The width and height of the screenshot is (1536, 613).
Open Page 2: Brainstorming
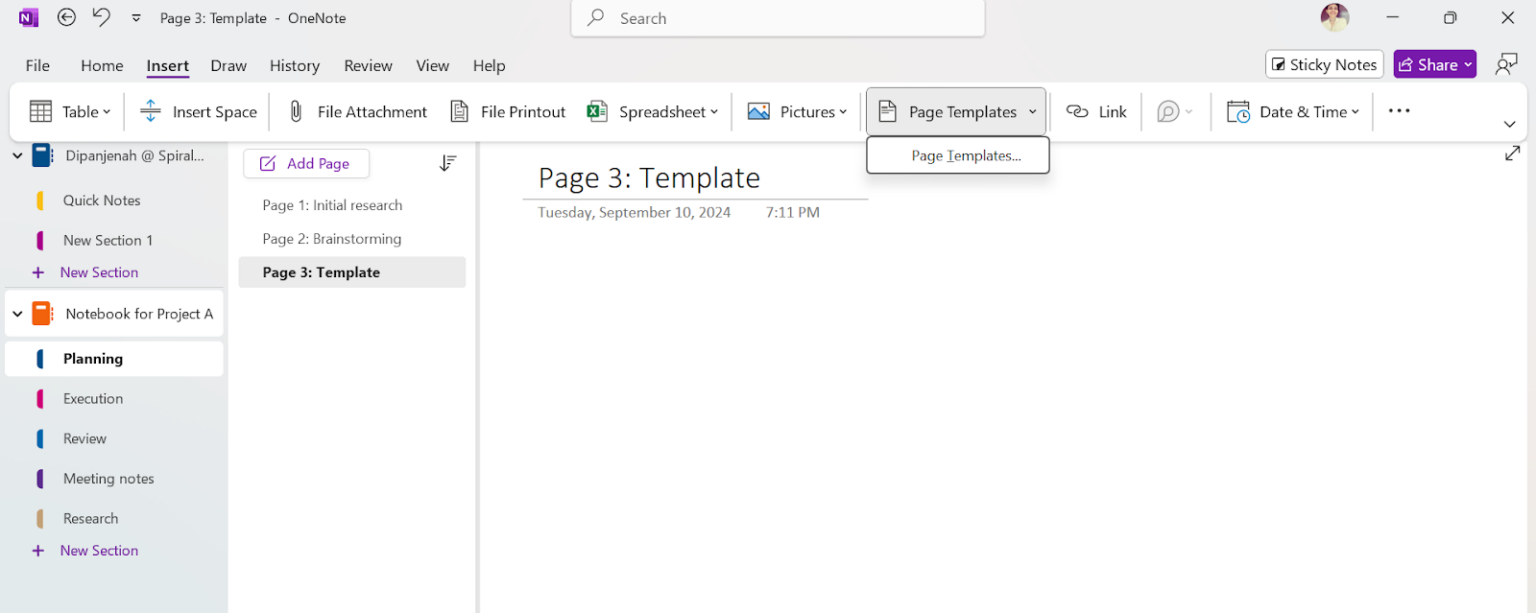(x=331, y=238)
